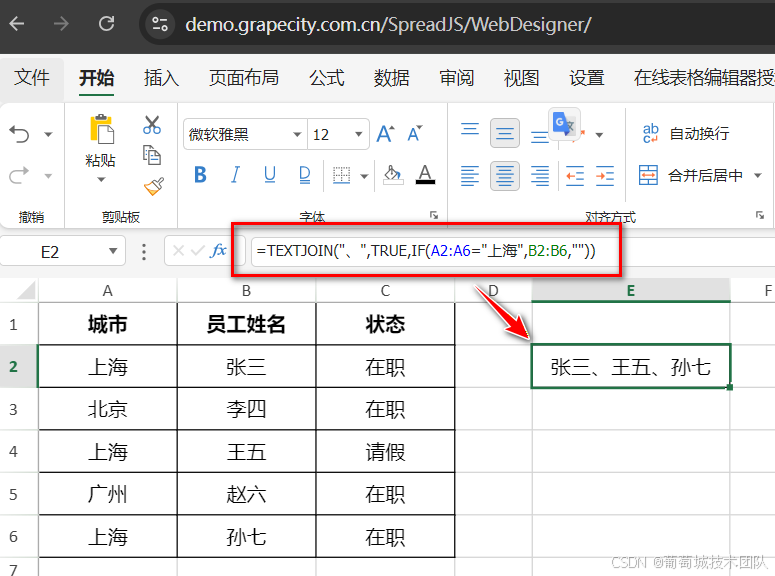Select row 4 header
This screenshot has width=775, height=576.
click(13, 451)
